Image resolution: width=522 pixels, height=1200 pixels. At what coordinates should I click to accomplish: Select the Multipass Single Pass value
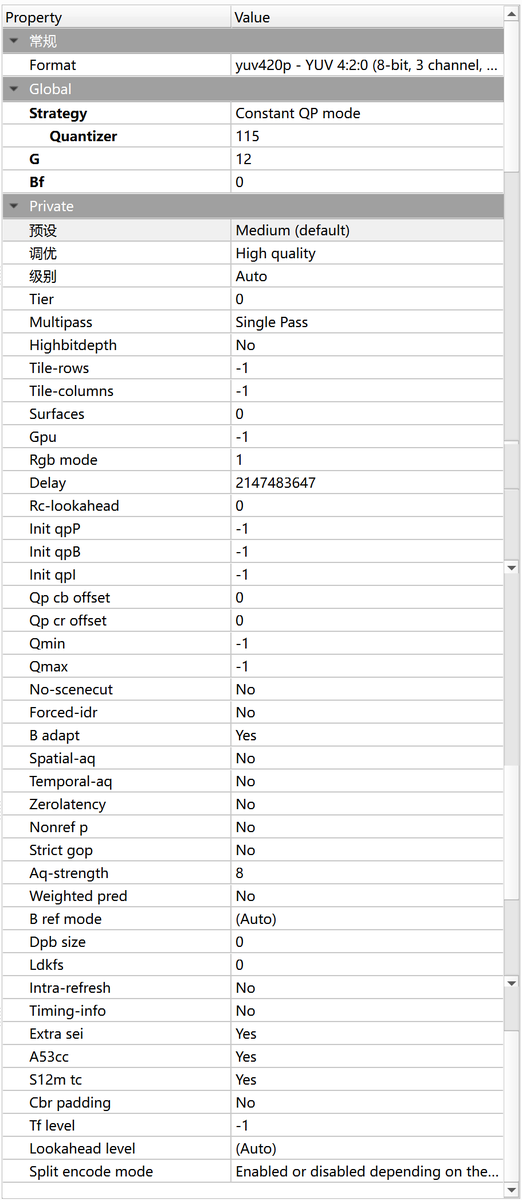(367, 322)
